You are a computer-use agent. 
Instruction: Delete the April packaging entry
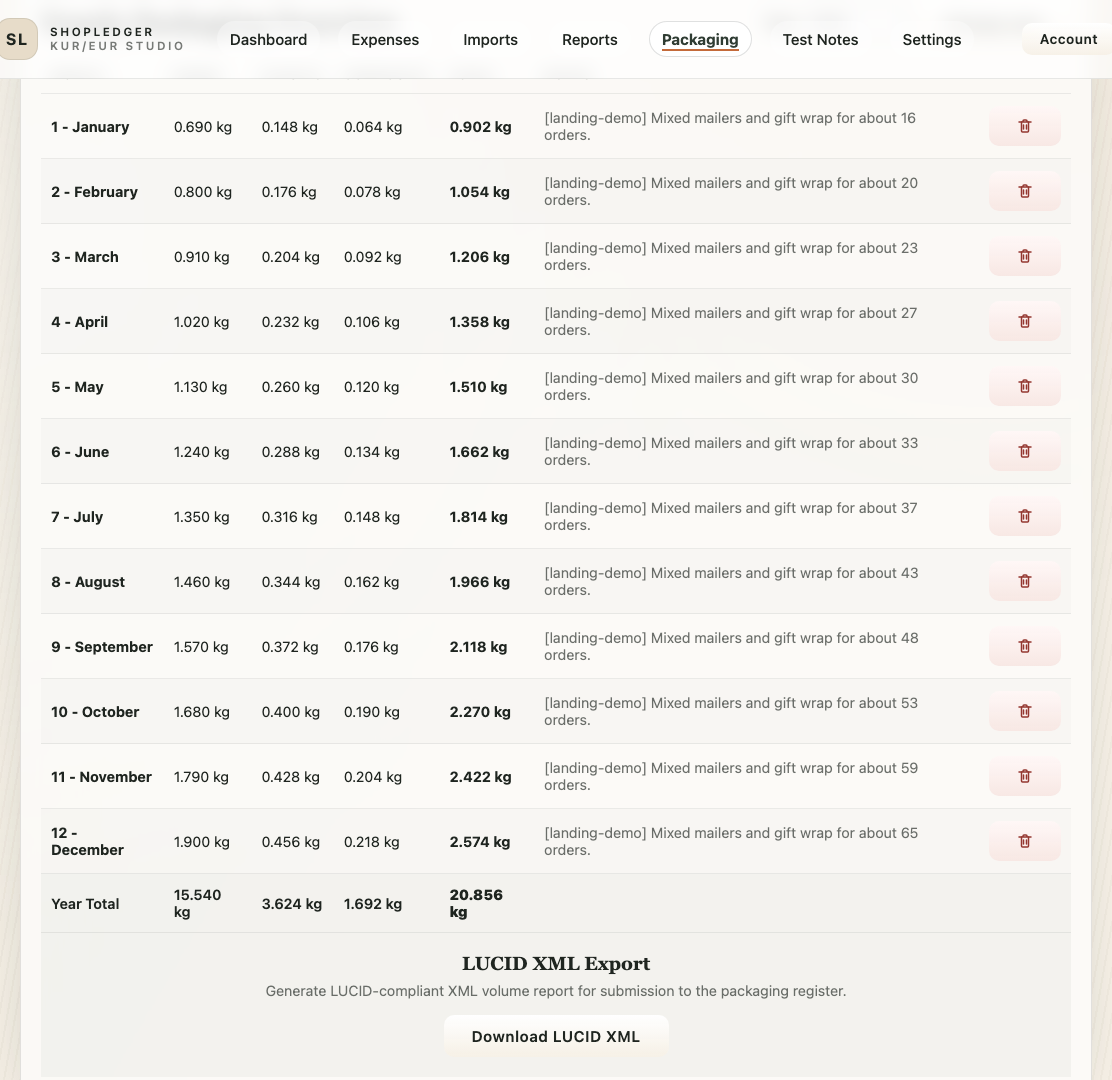pos(1024,321)
